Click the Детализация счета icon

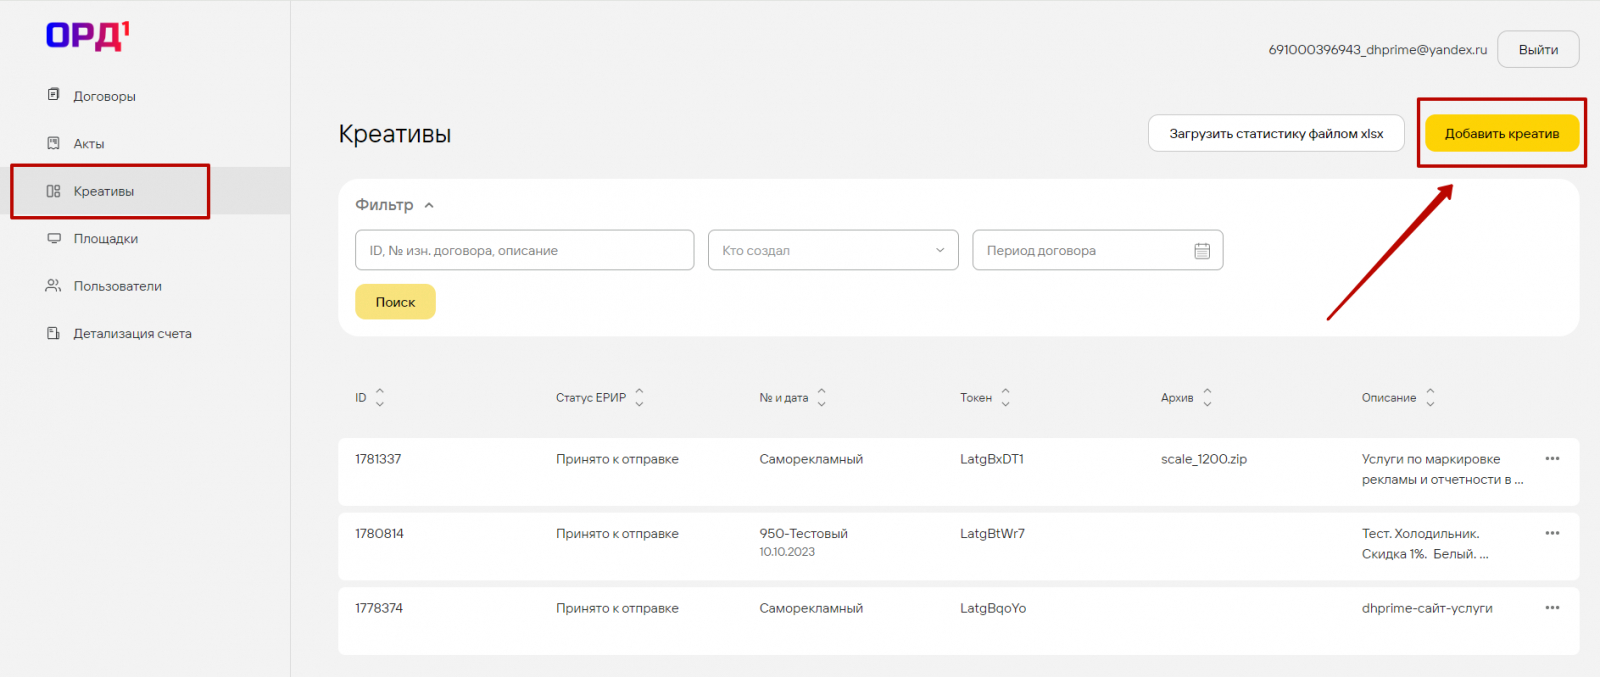coord(54,333)
